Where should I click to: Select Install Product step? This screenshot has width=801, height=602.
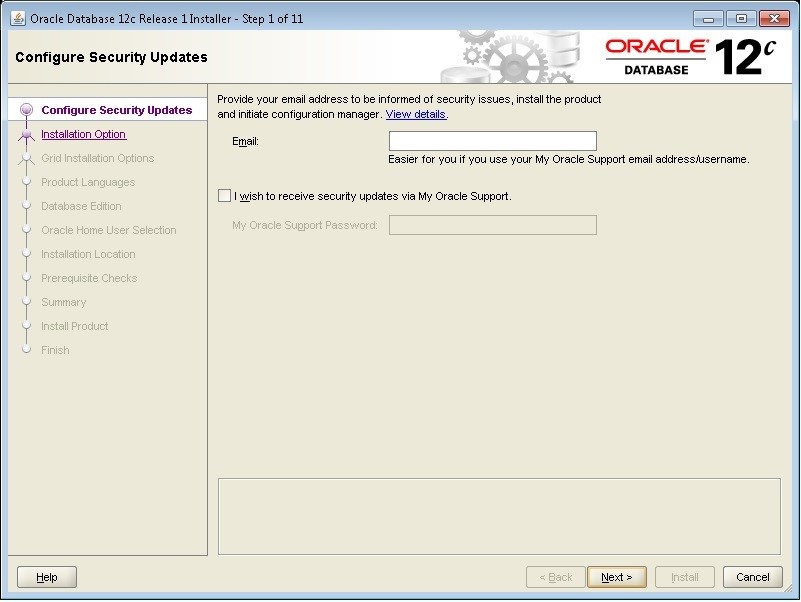click(75, 326)
